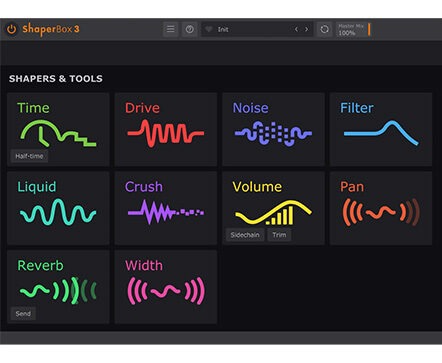442x363 pixels.
Task: Add the Noise shaper waveform icon
Action: click(273, 133)
